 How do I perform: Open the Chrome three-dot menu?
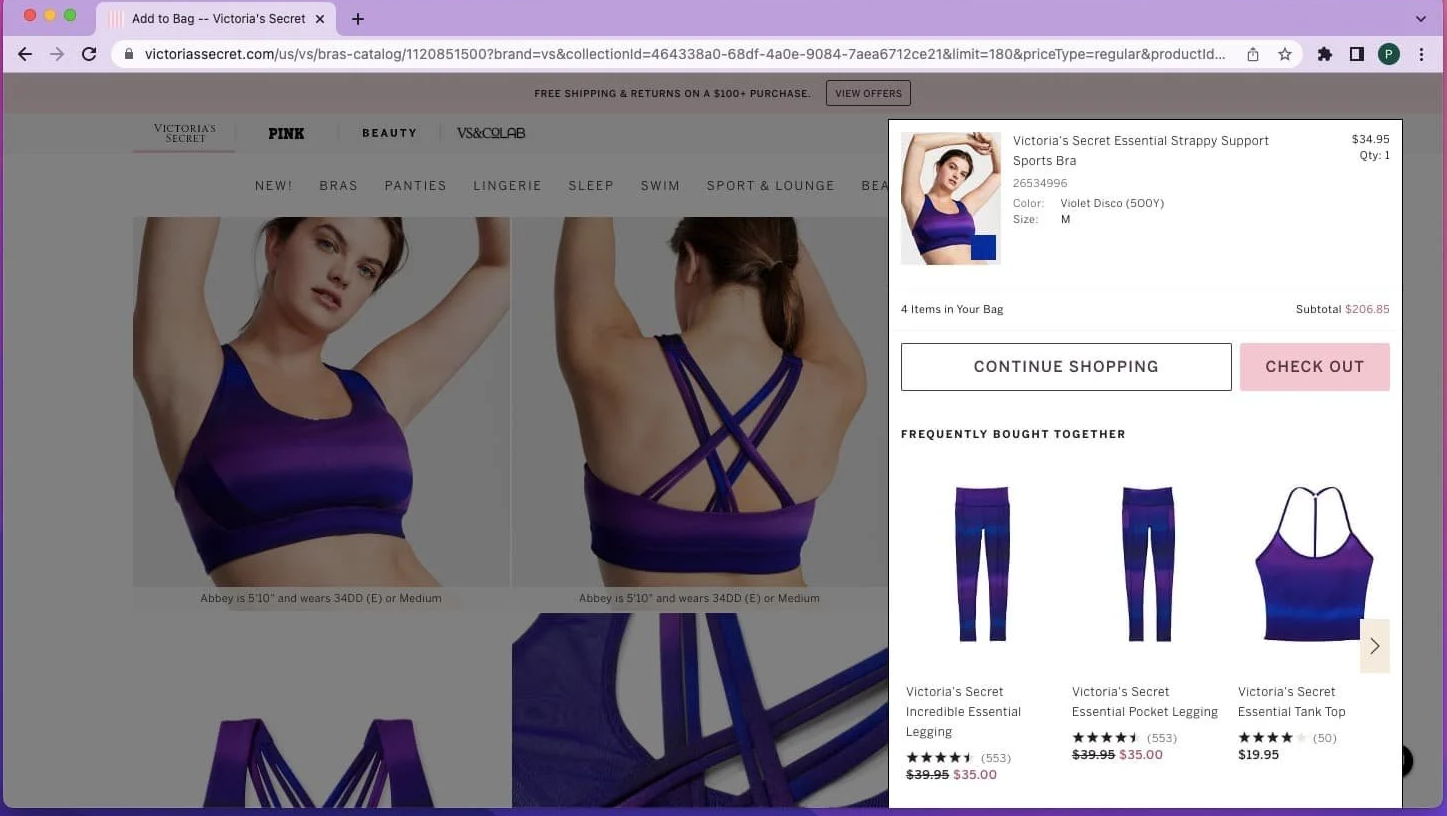click(1421, 54)
